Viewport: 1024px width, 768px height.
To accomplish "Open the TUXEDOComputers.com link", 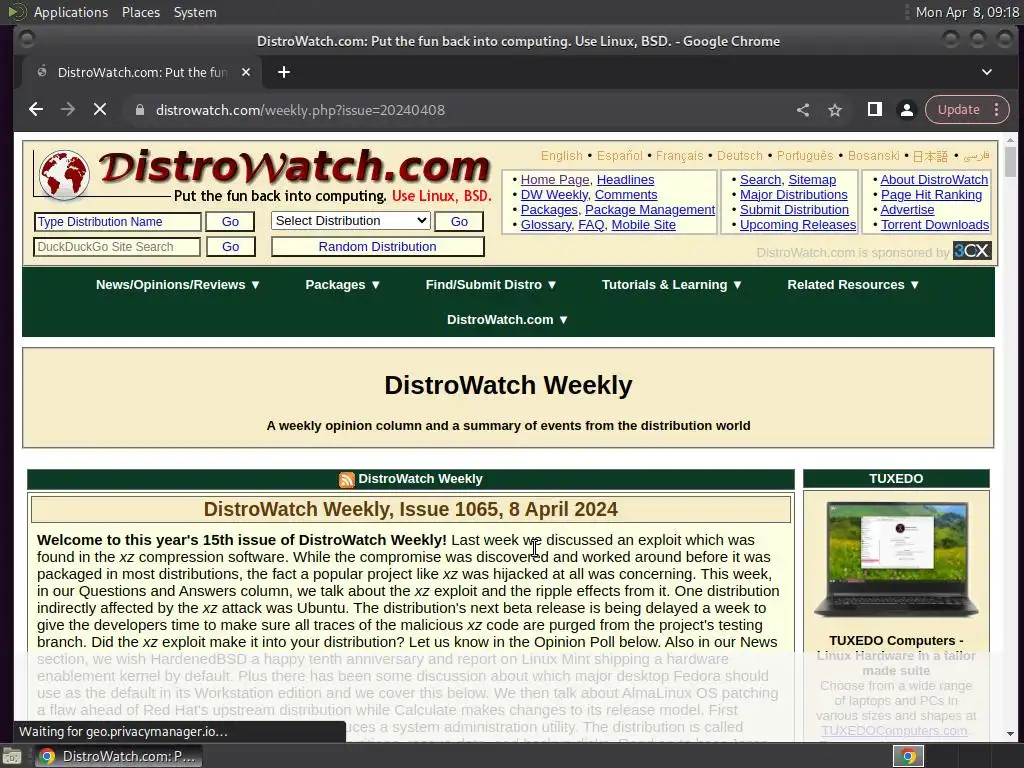I will (894, 731).
